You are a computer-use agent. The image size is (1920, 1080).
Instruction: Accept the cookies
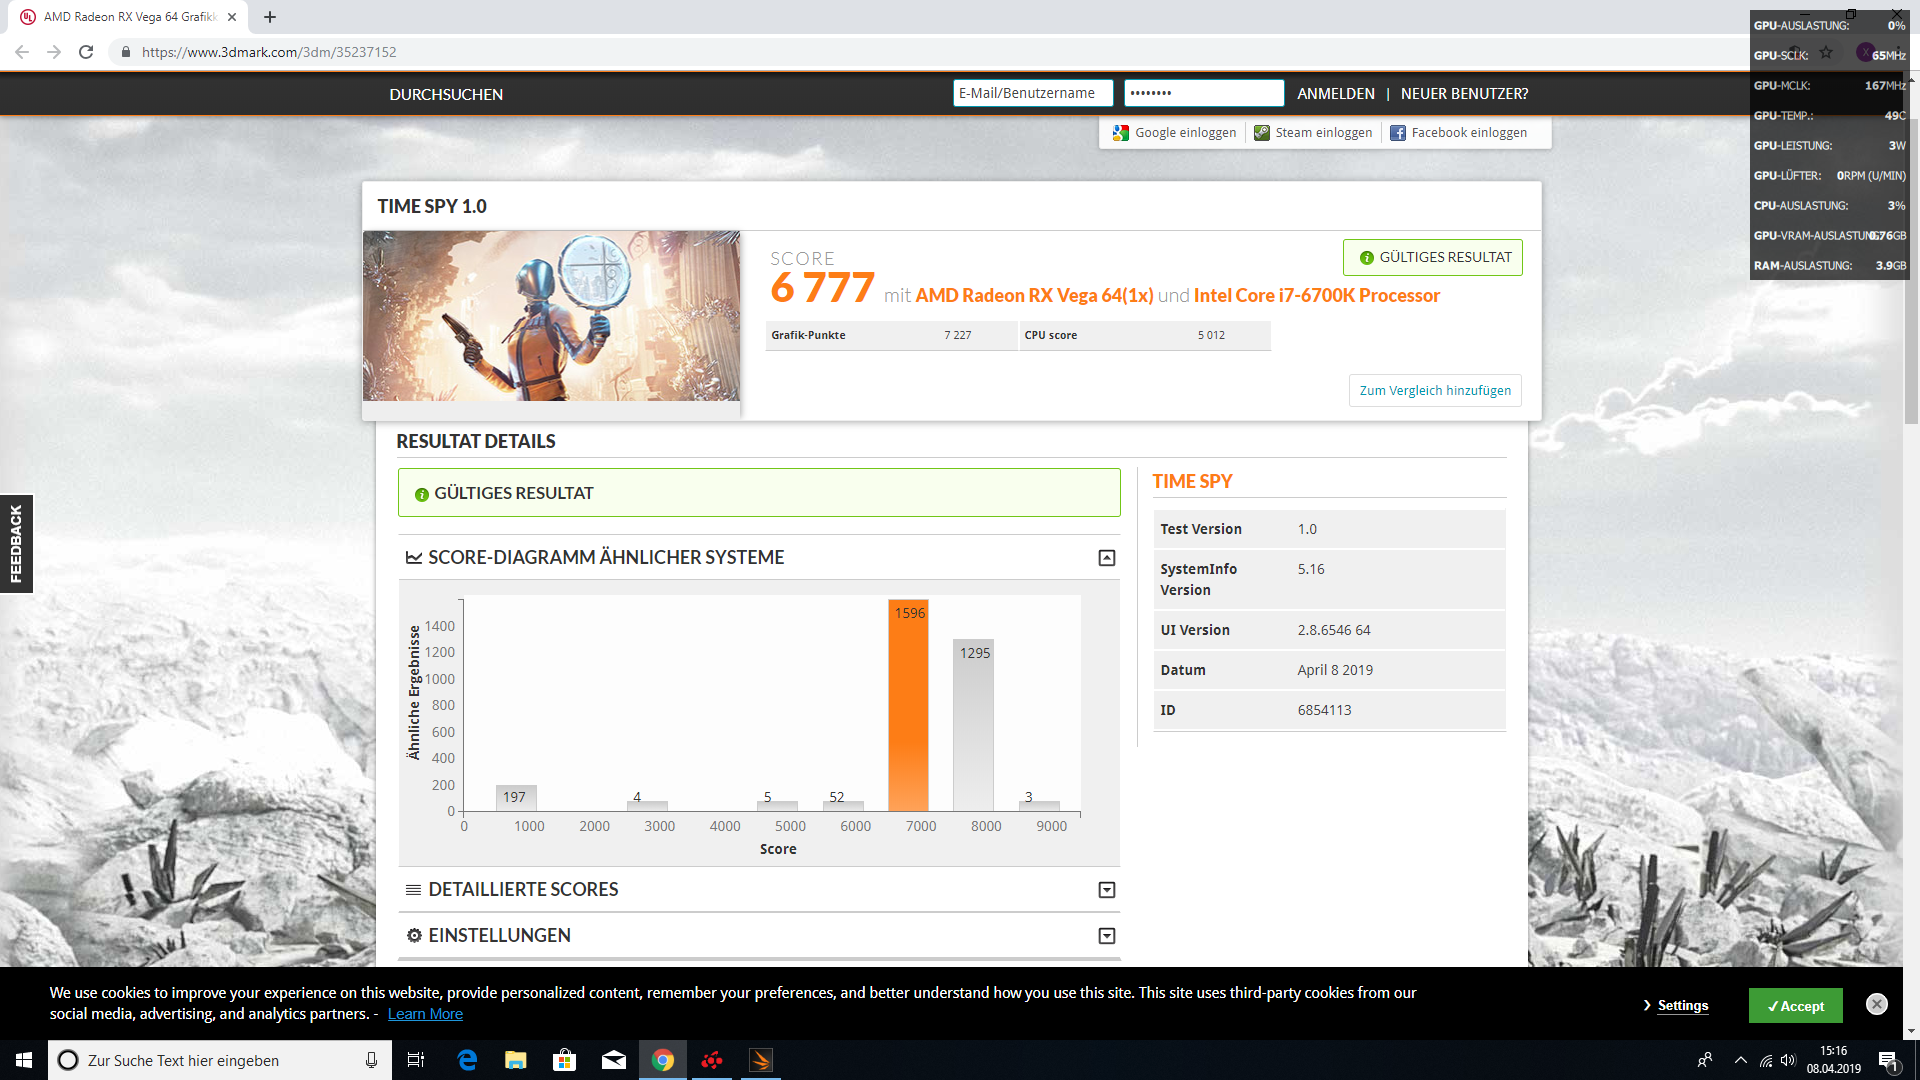coord(1796,1006)
